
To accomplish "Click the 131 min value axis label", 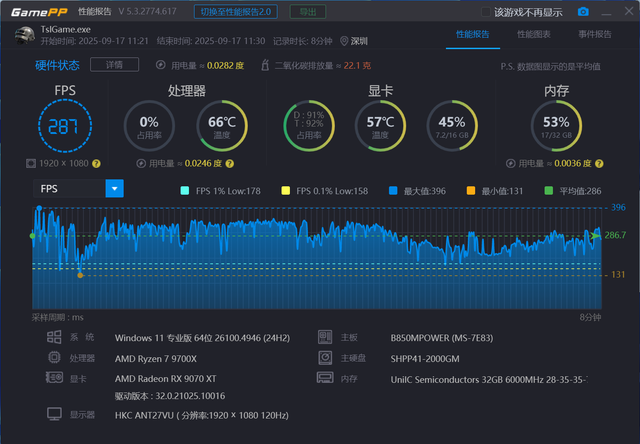I will 618,275.
